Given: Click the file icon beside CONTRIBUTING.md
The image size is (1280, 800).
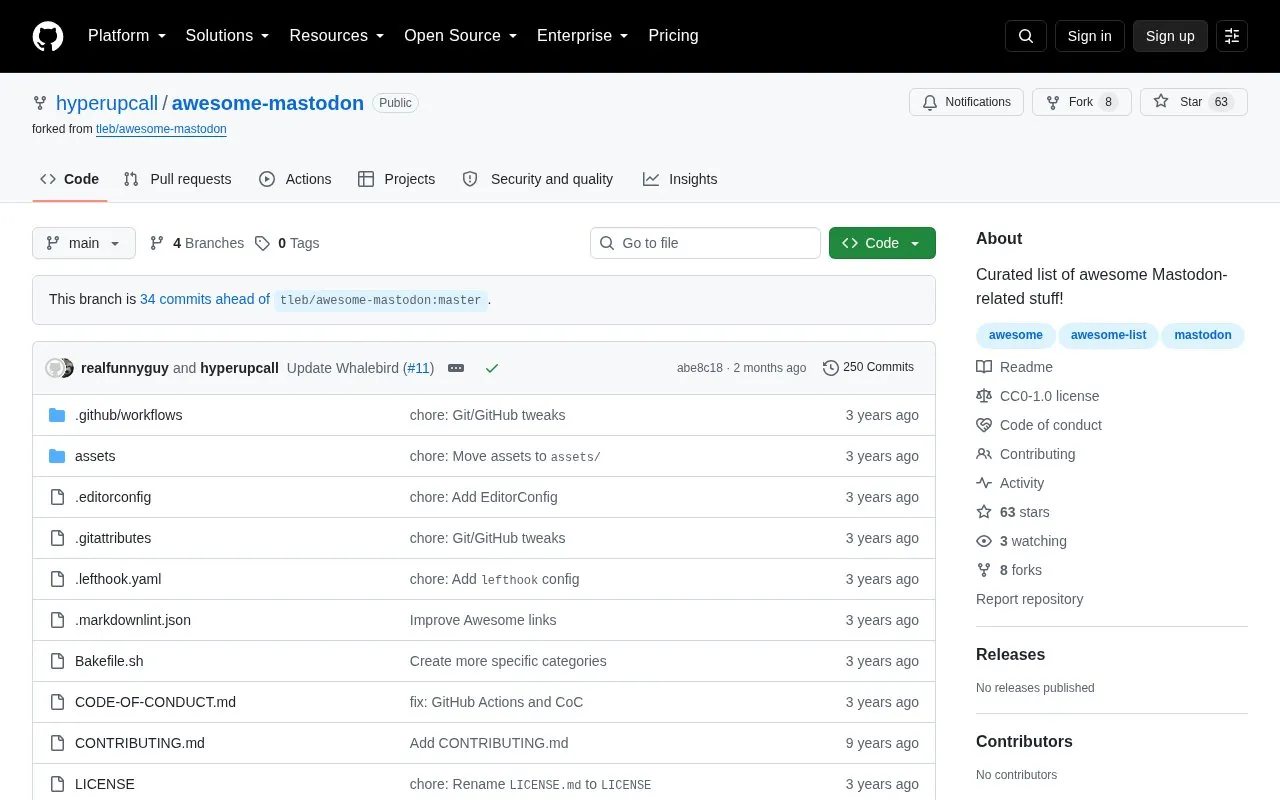Looking at the screenshot, I should 57,743.
